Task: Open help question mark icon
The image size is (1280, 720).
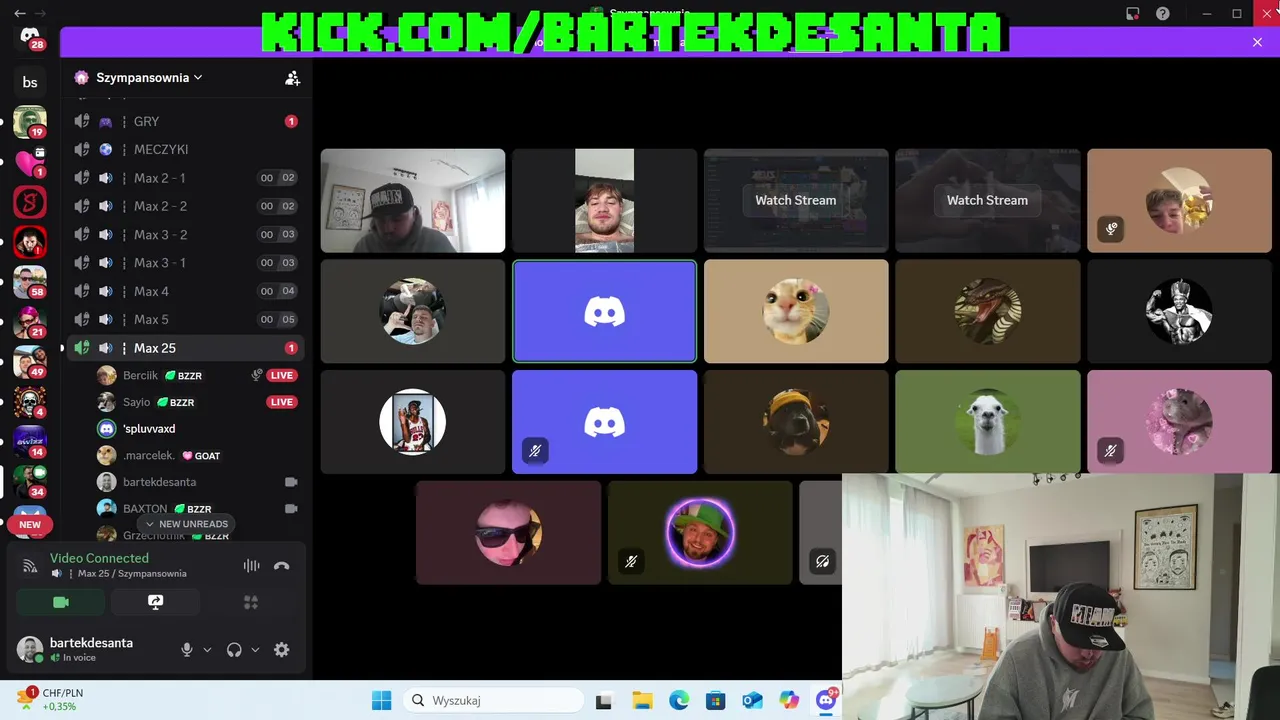Action: click(1163, 14)
